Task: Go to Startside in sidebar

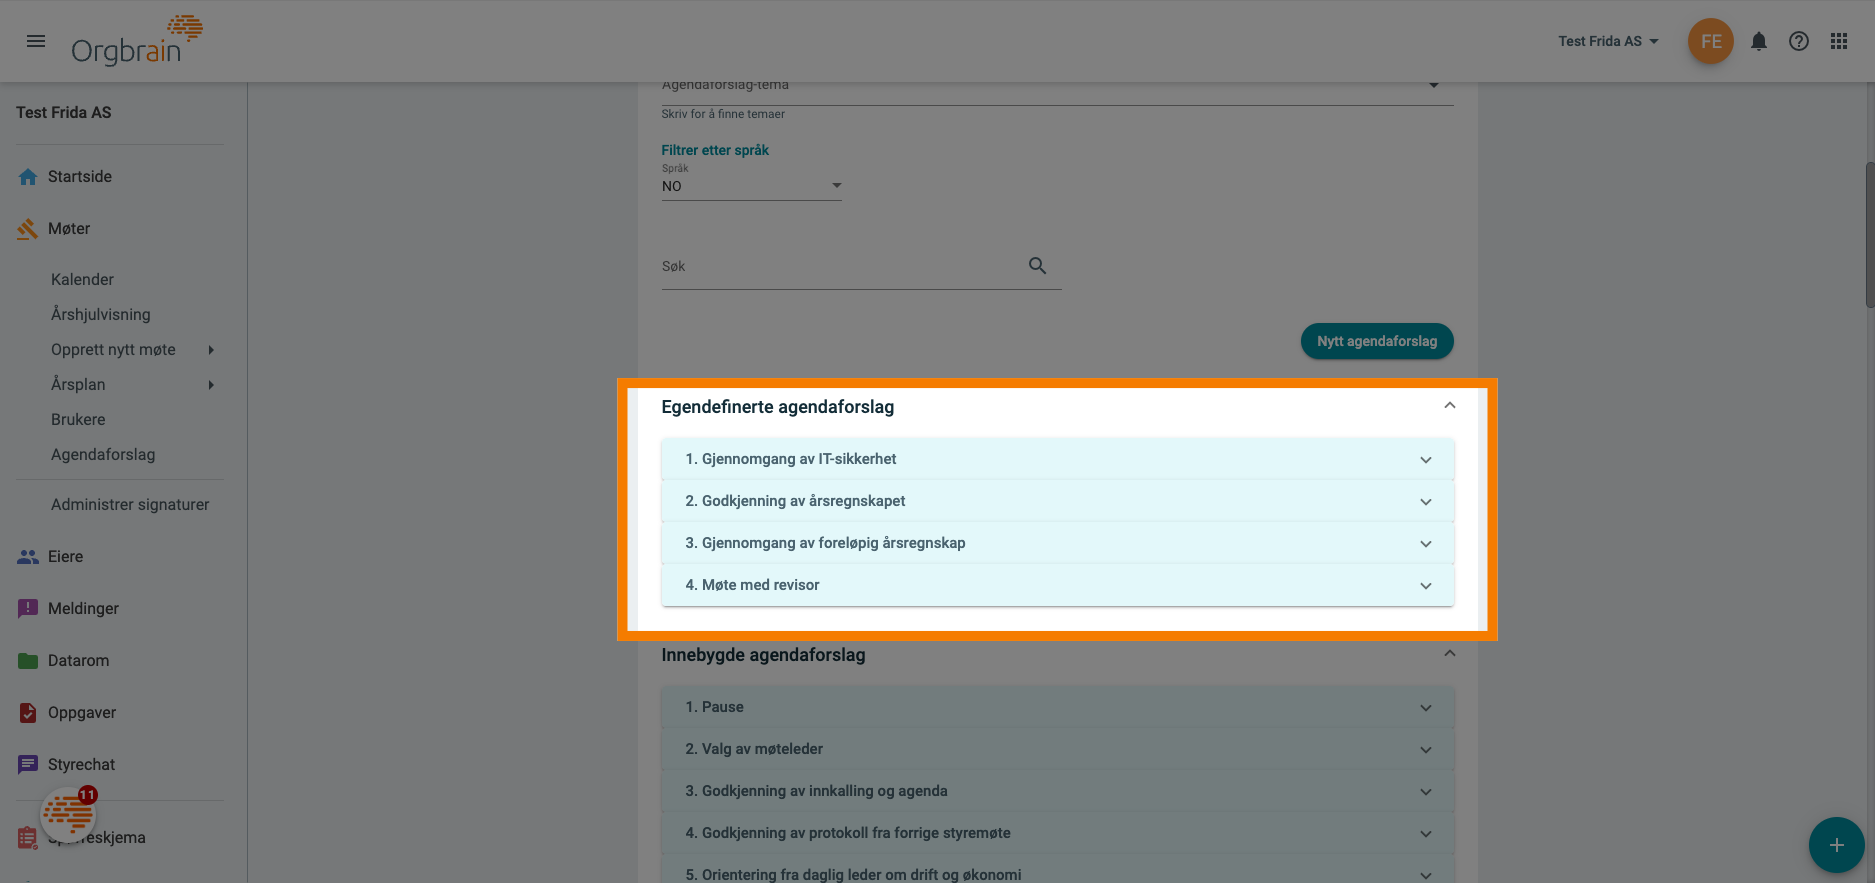Action: point(80,177)
